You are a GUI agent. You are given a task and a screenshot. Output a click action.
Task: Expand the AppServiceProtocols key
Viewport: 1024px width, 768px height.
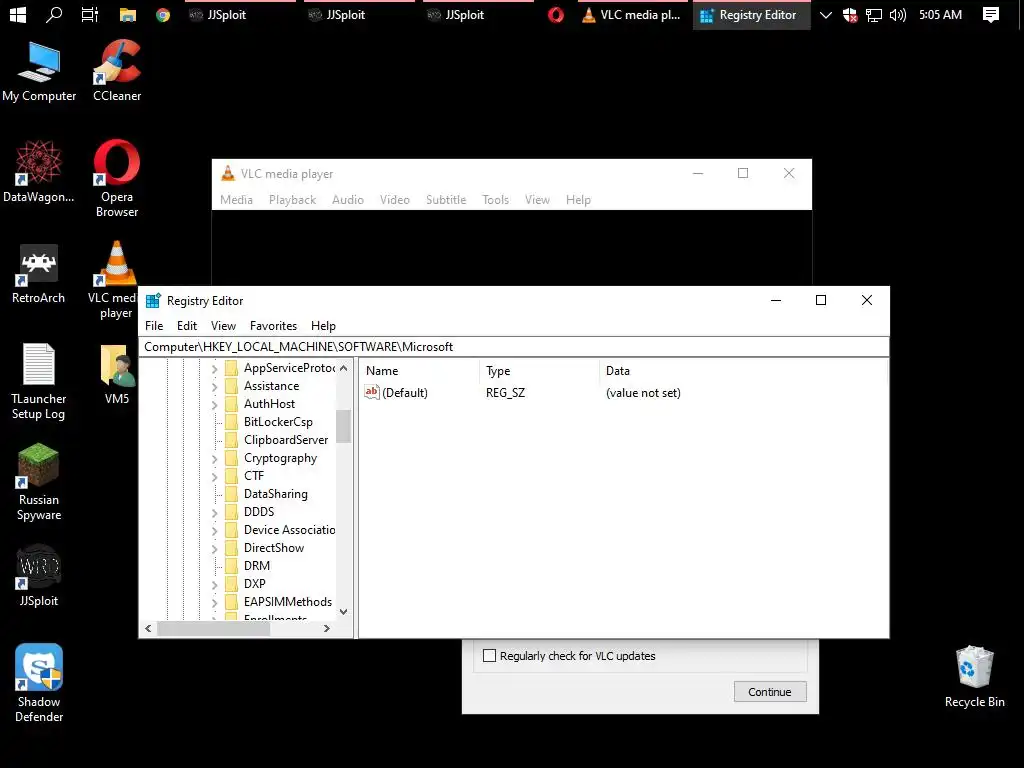coord(214,369)
